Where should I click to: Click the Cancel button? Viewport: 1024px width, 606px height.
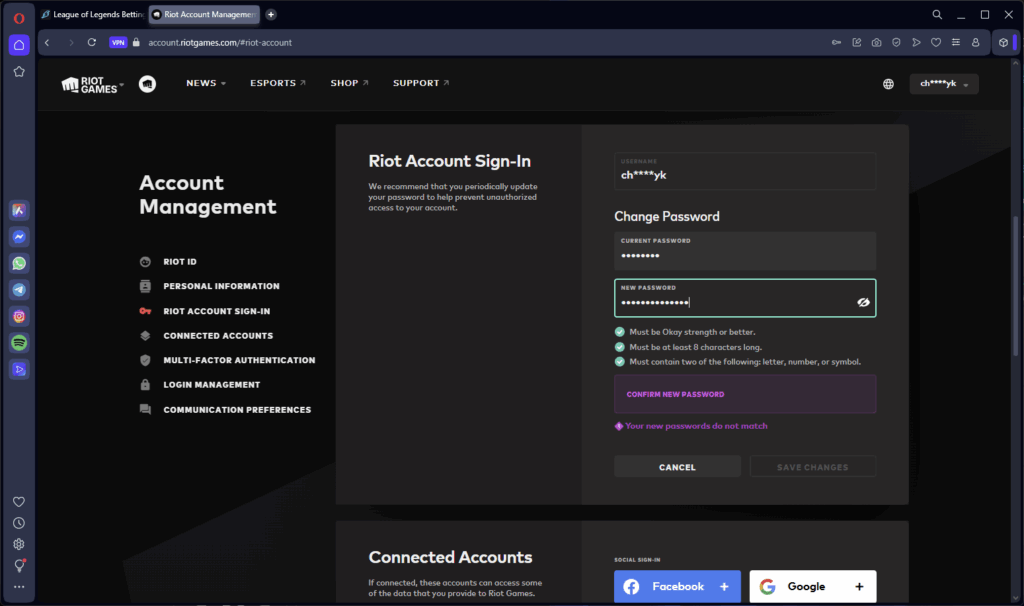677,467
